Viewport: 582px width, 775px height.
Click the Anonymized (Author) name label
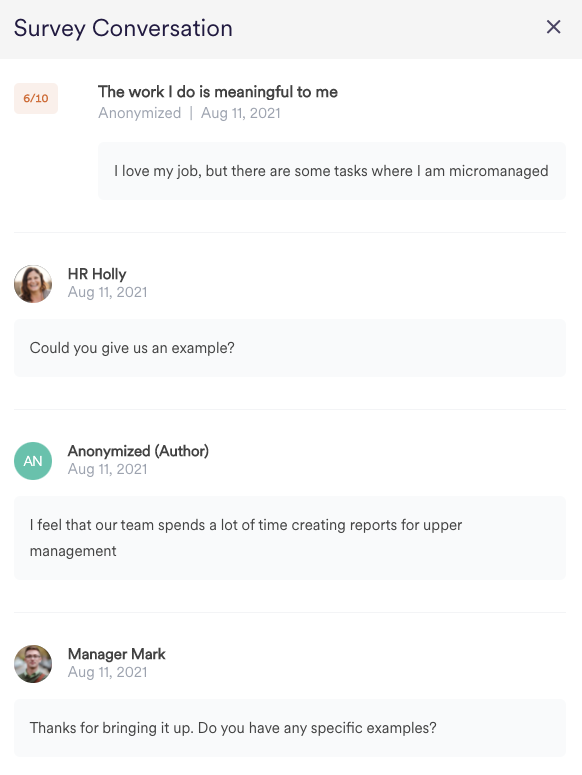(138, 451)
